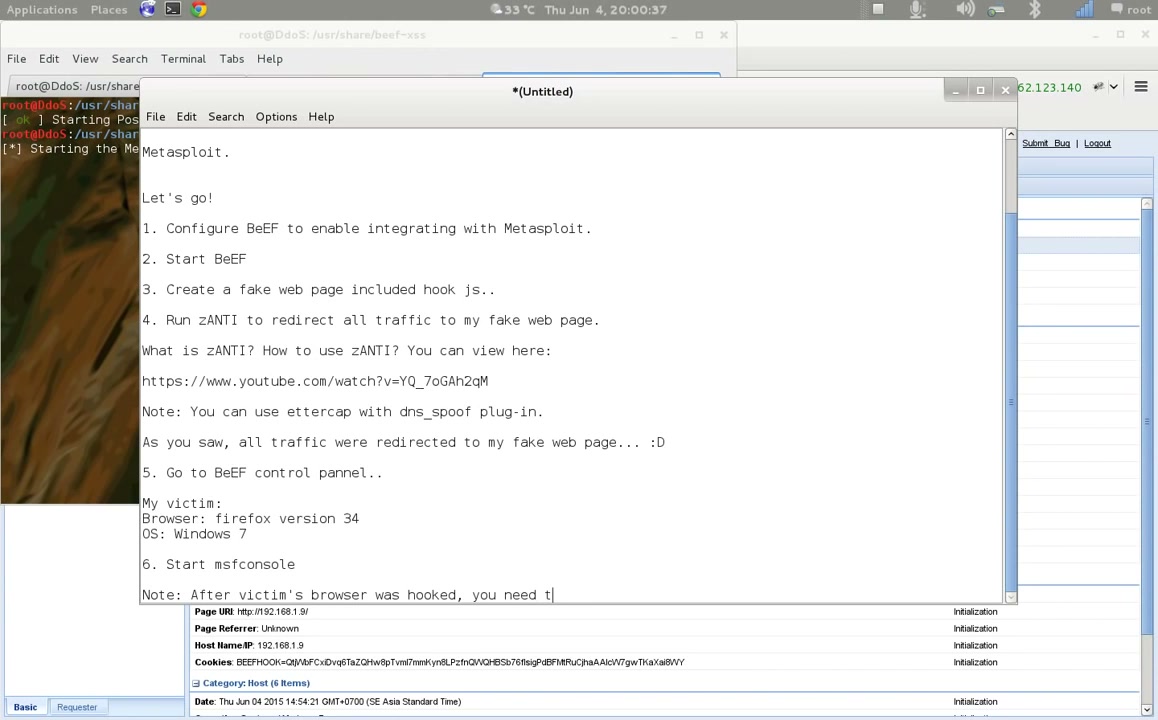Click the 'OS: Windows 7' line in editor
Screen dimensions: 1158x720
coord(194,534)
